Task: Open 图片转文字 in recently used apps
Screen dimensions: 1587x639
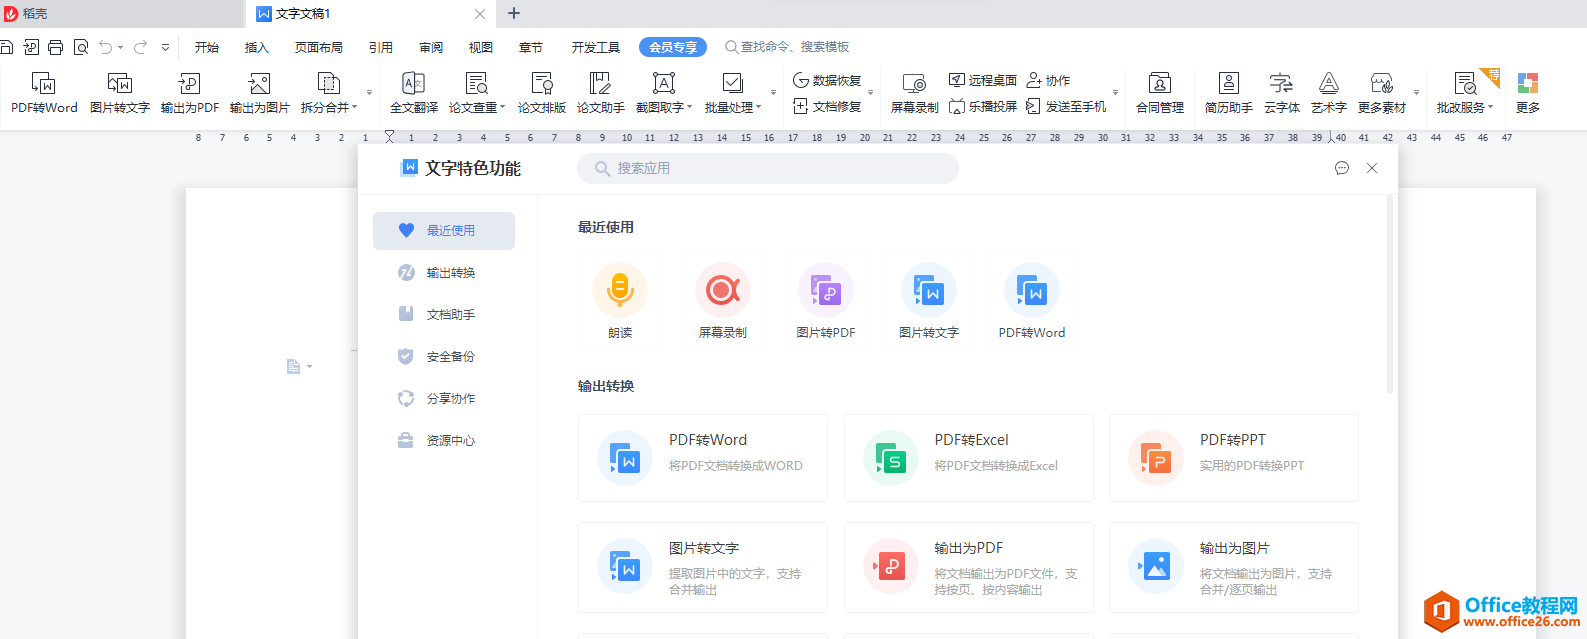Action: pos(929,301)
